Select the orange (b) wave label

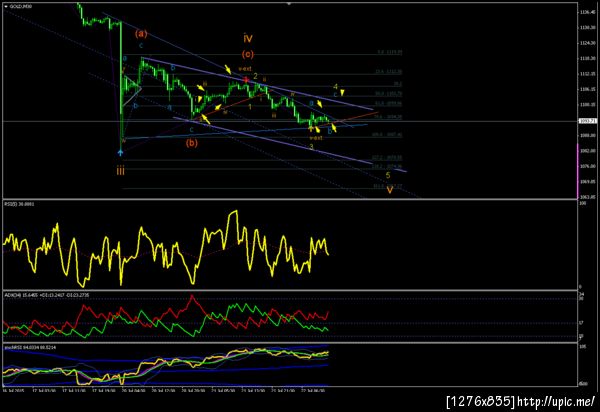[x=192, y=143]
